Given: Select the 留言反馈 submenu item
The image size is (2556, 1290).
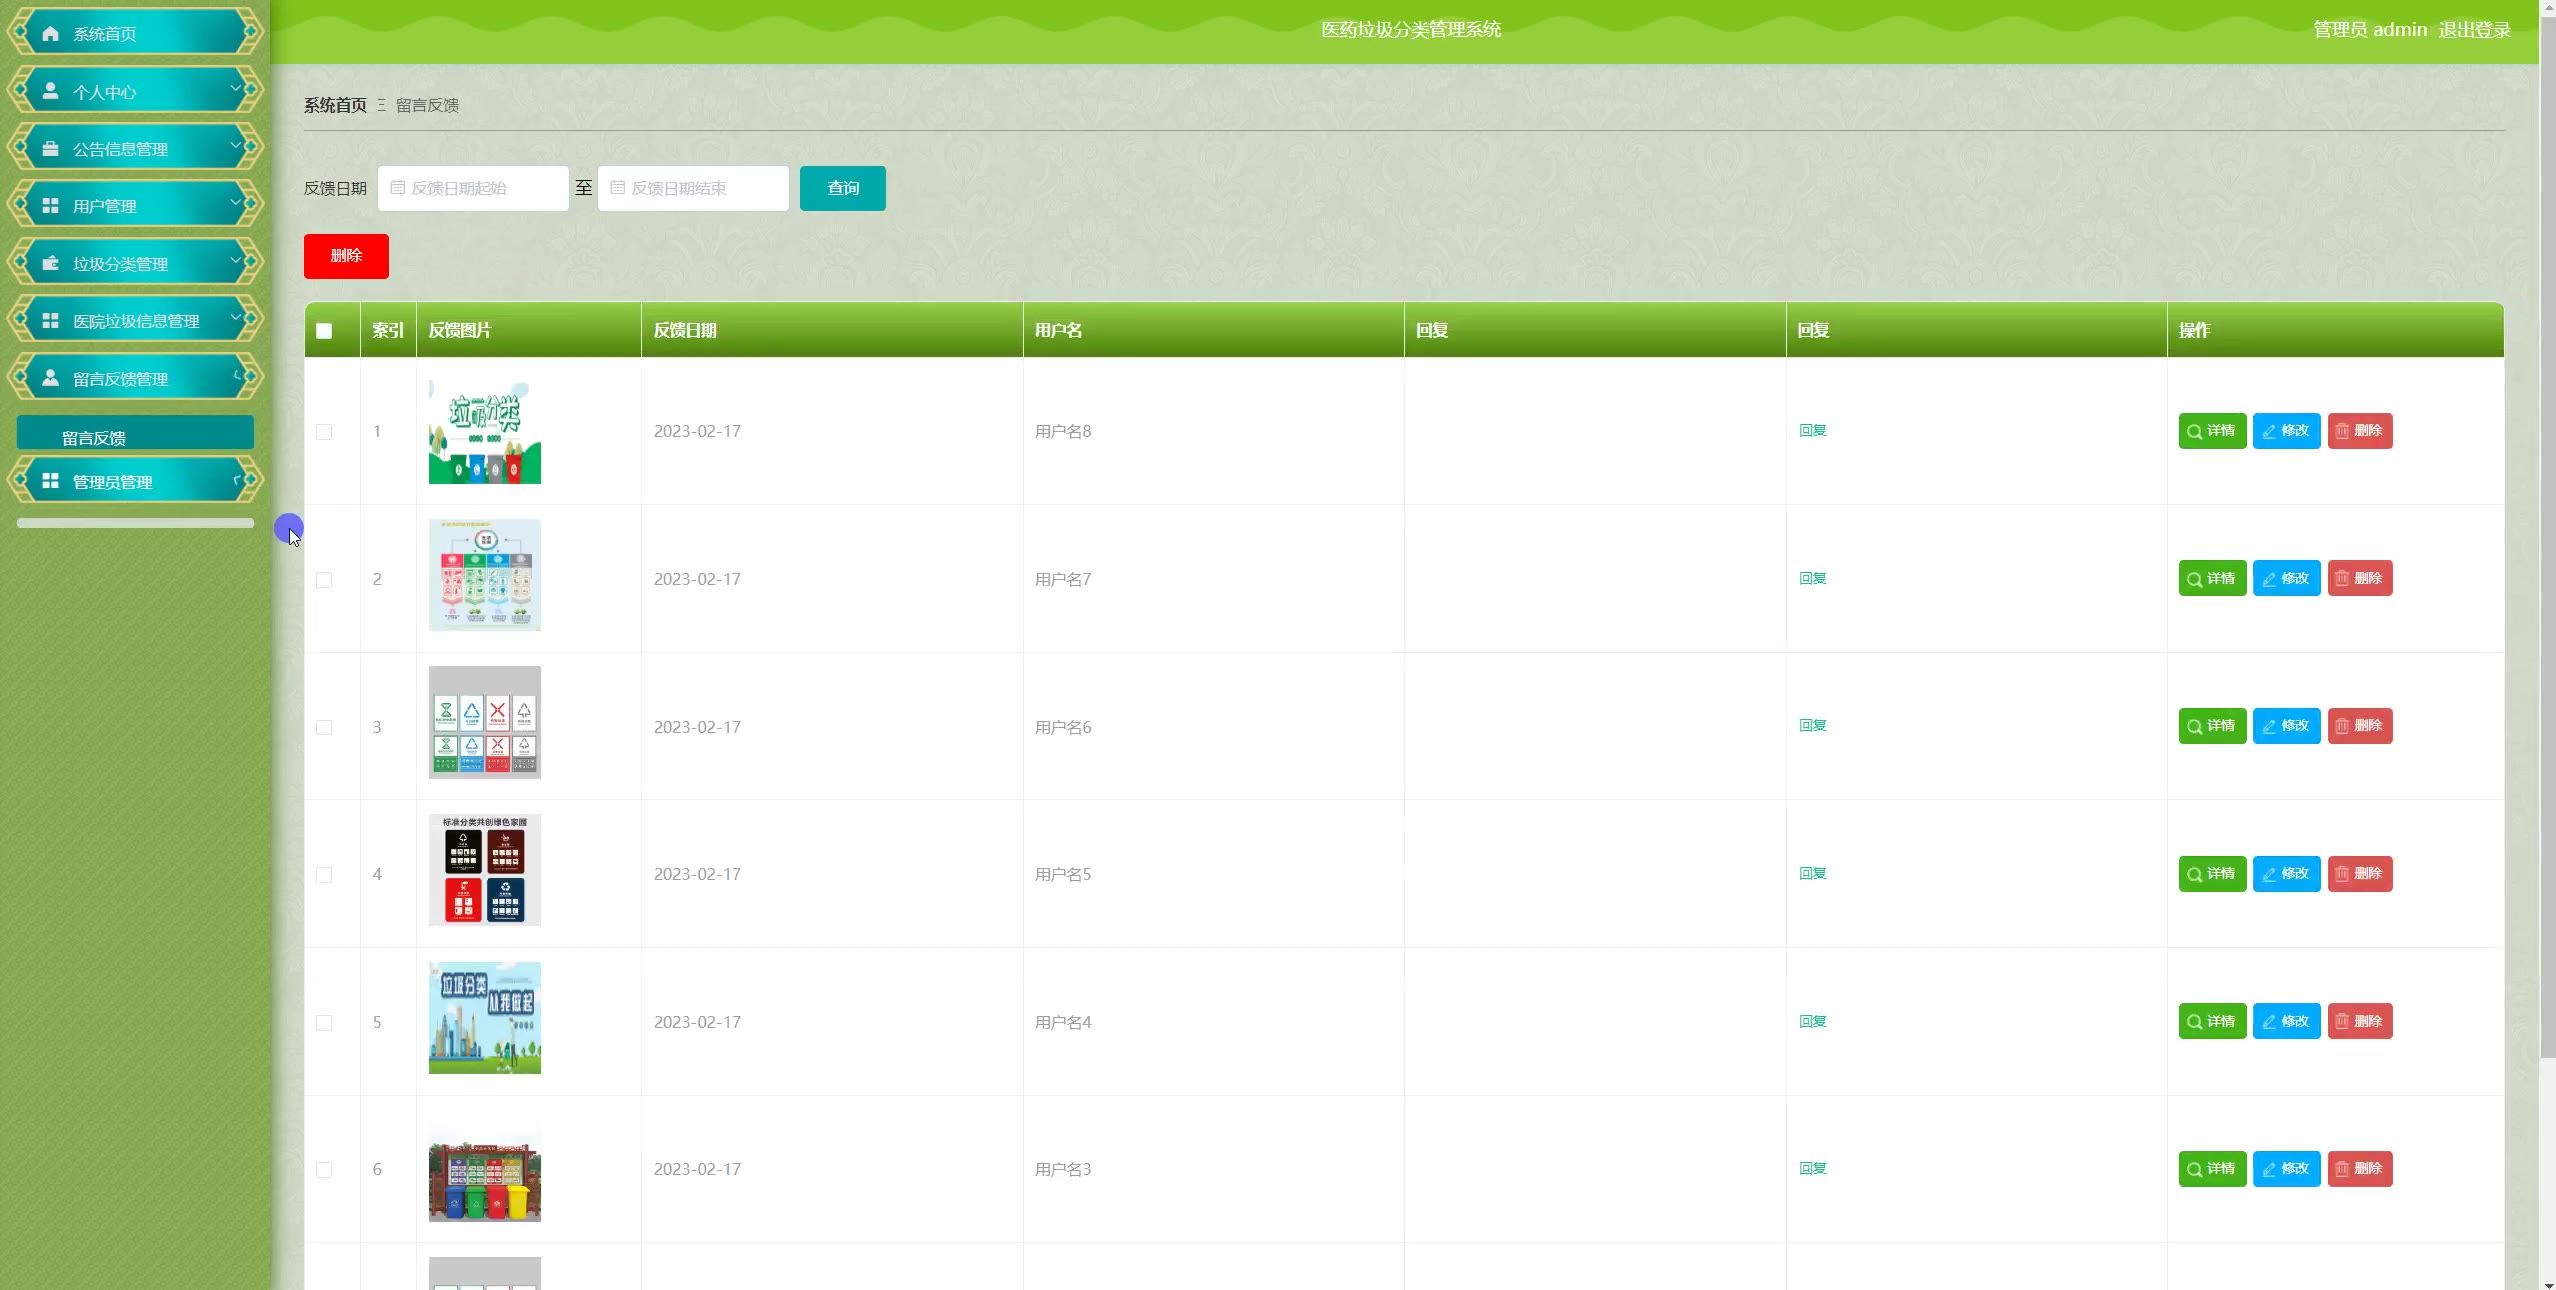Looking at the screenshot, I should [x=135, y=433].
